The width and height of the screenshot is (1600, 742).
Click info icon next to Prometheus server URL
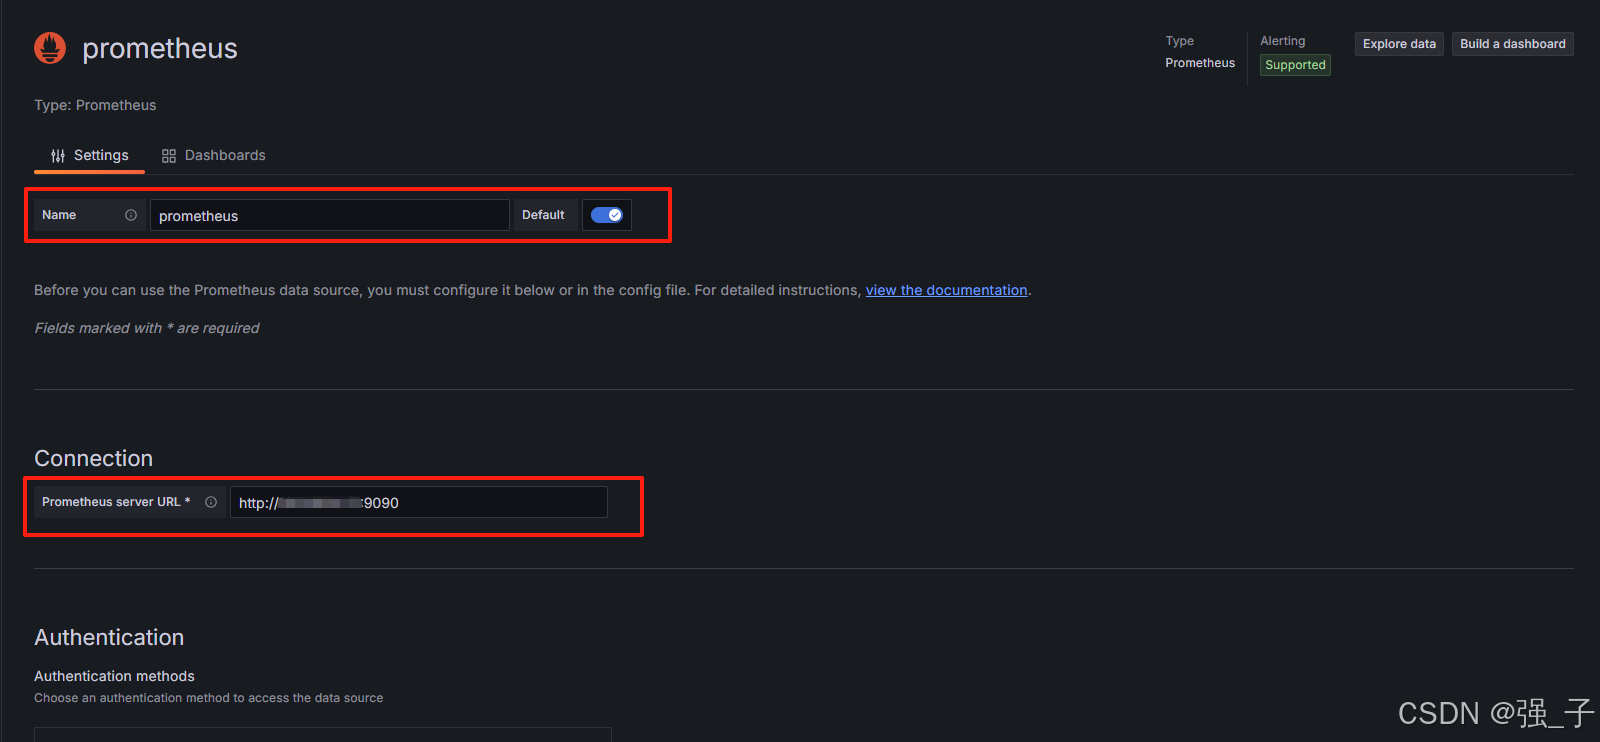point(211,502)
